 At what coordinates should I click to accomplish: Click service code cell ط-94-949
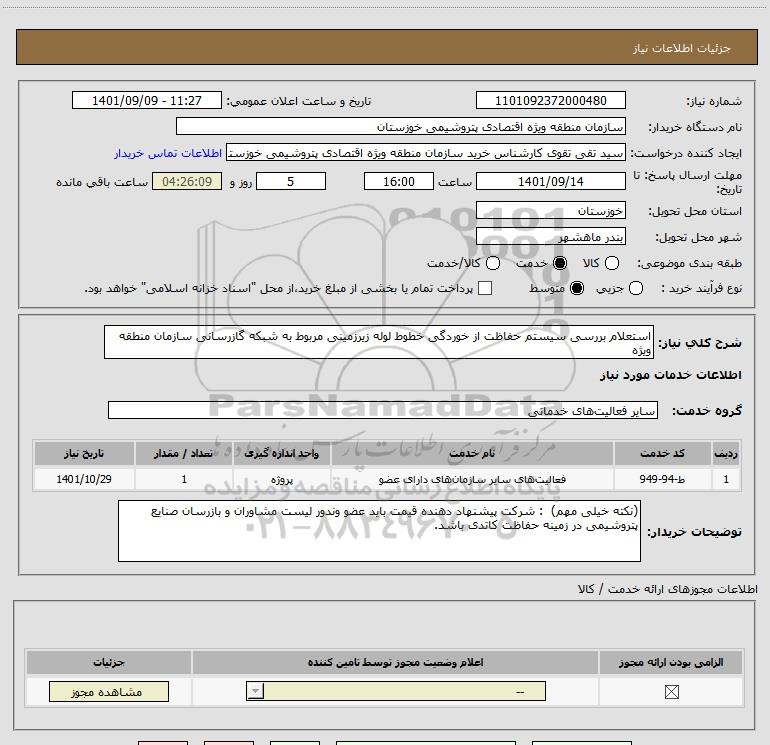pos(662,479)
